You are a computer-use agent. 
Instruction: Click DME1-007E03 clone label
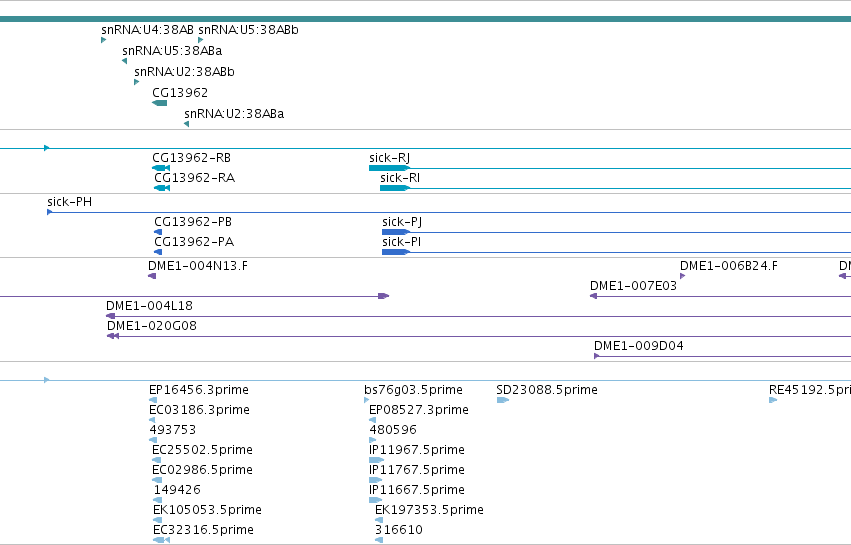633,286
